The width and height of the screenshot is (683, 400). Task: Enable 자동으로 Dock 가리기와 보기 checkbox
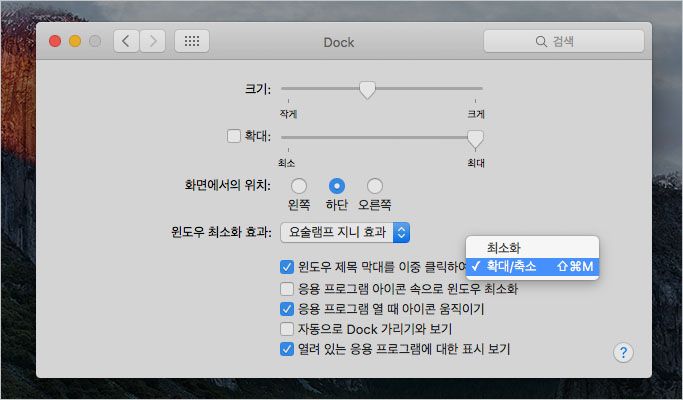[287, 329]
